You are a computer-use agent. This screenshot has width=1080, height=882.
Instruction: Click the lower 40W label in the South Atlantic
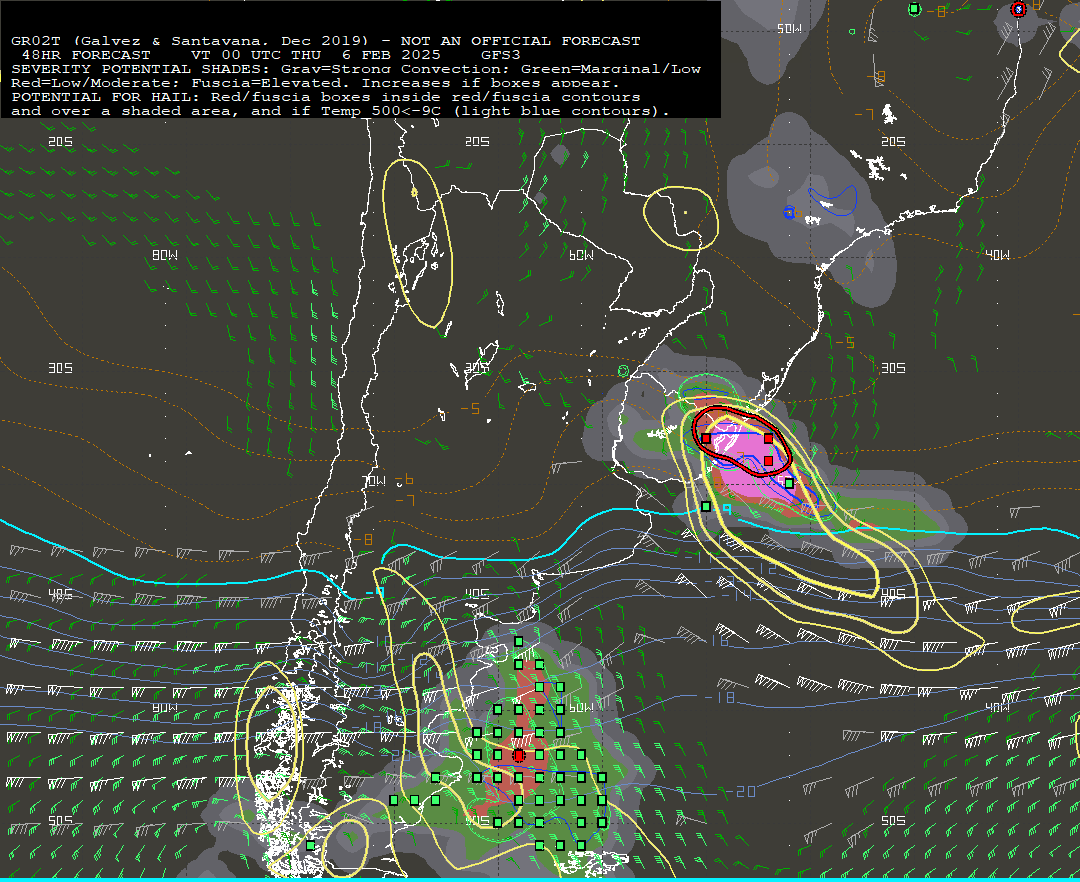coord(997,708)
